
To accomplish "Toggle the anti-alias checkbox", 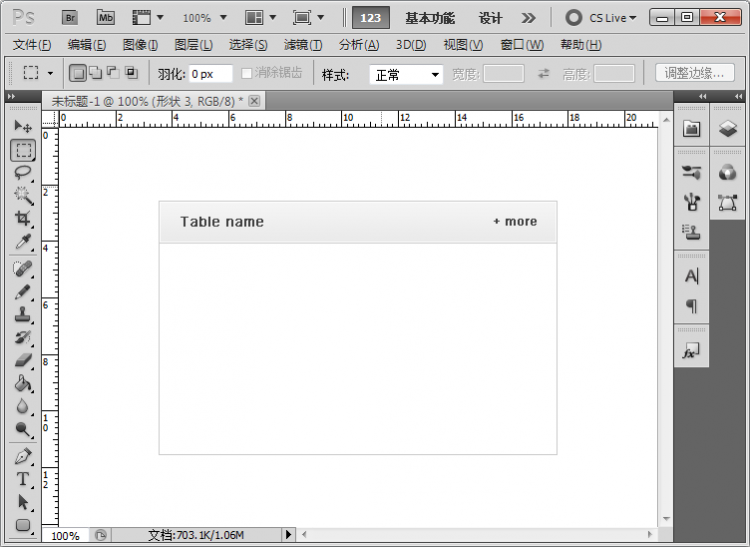I will point(246,74).
